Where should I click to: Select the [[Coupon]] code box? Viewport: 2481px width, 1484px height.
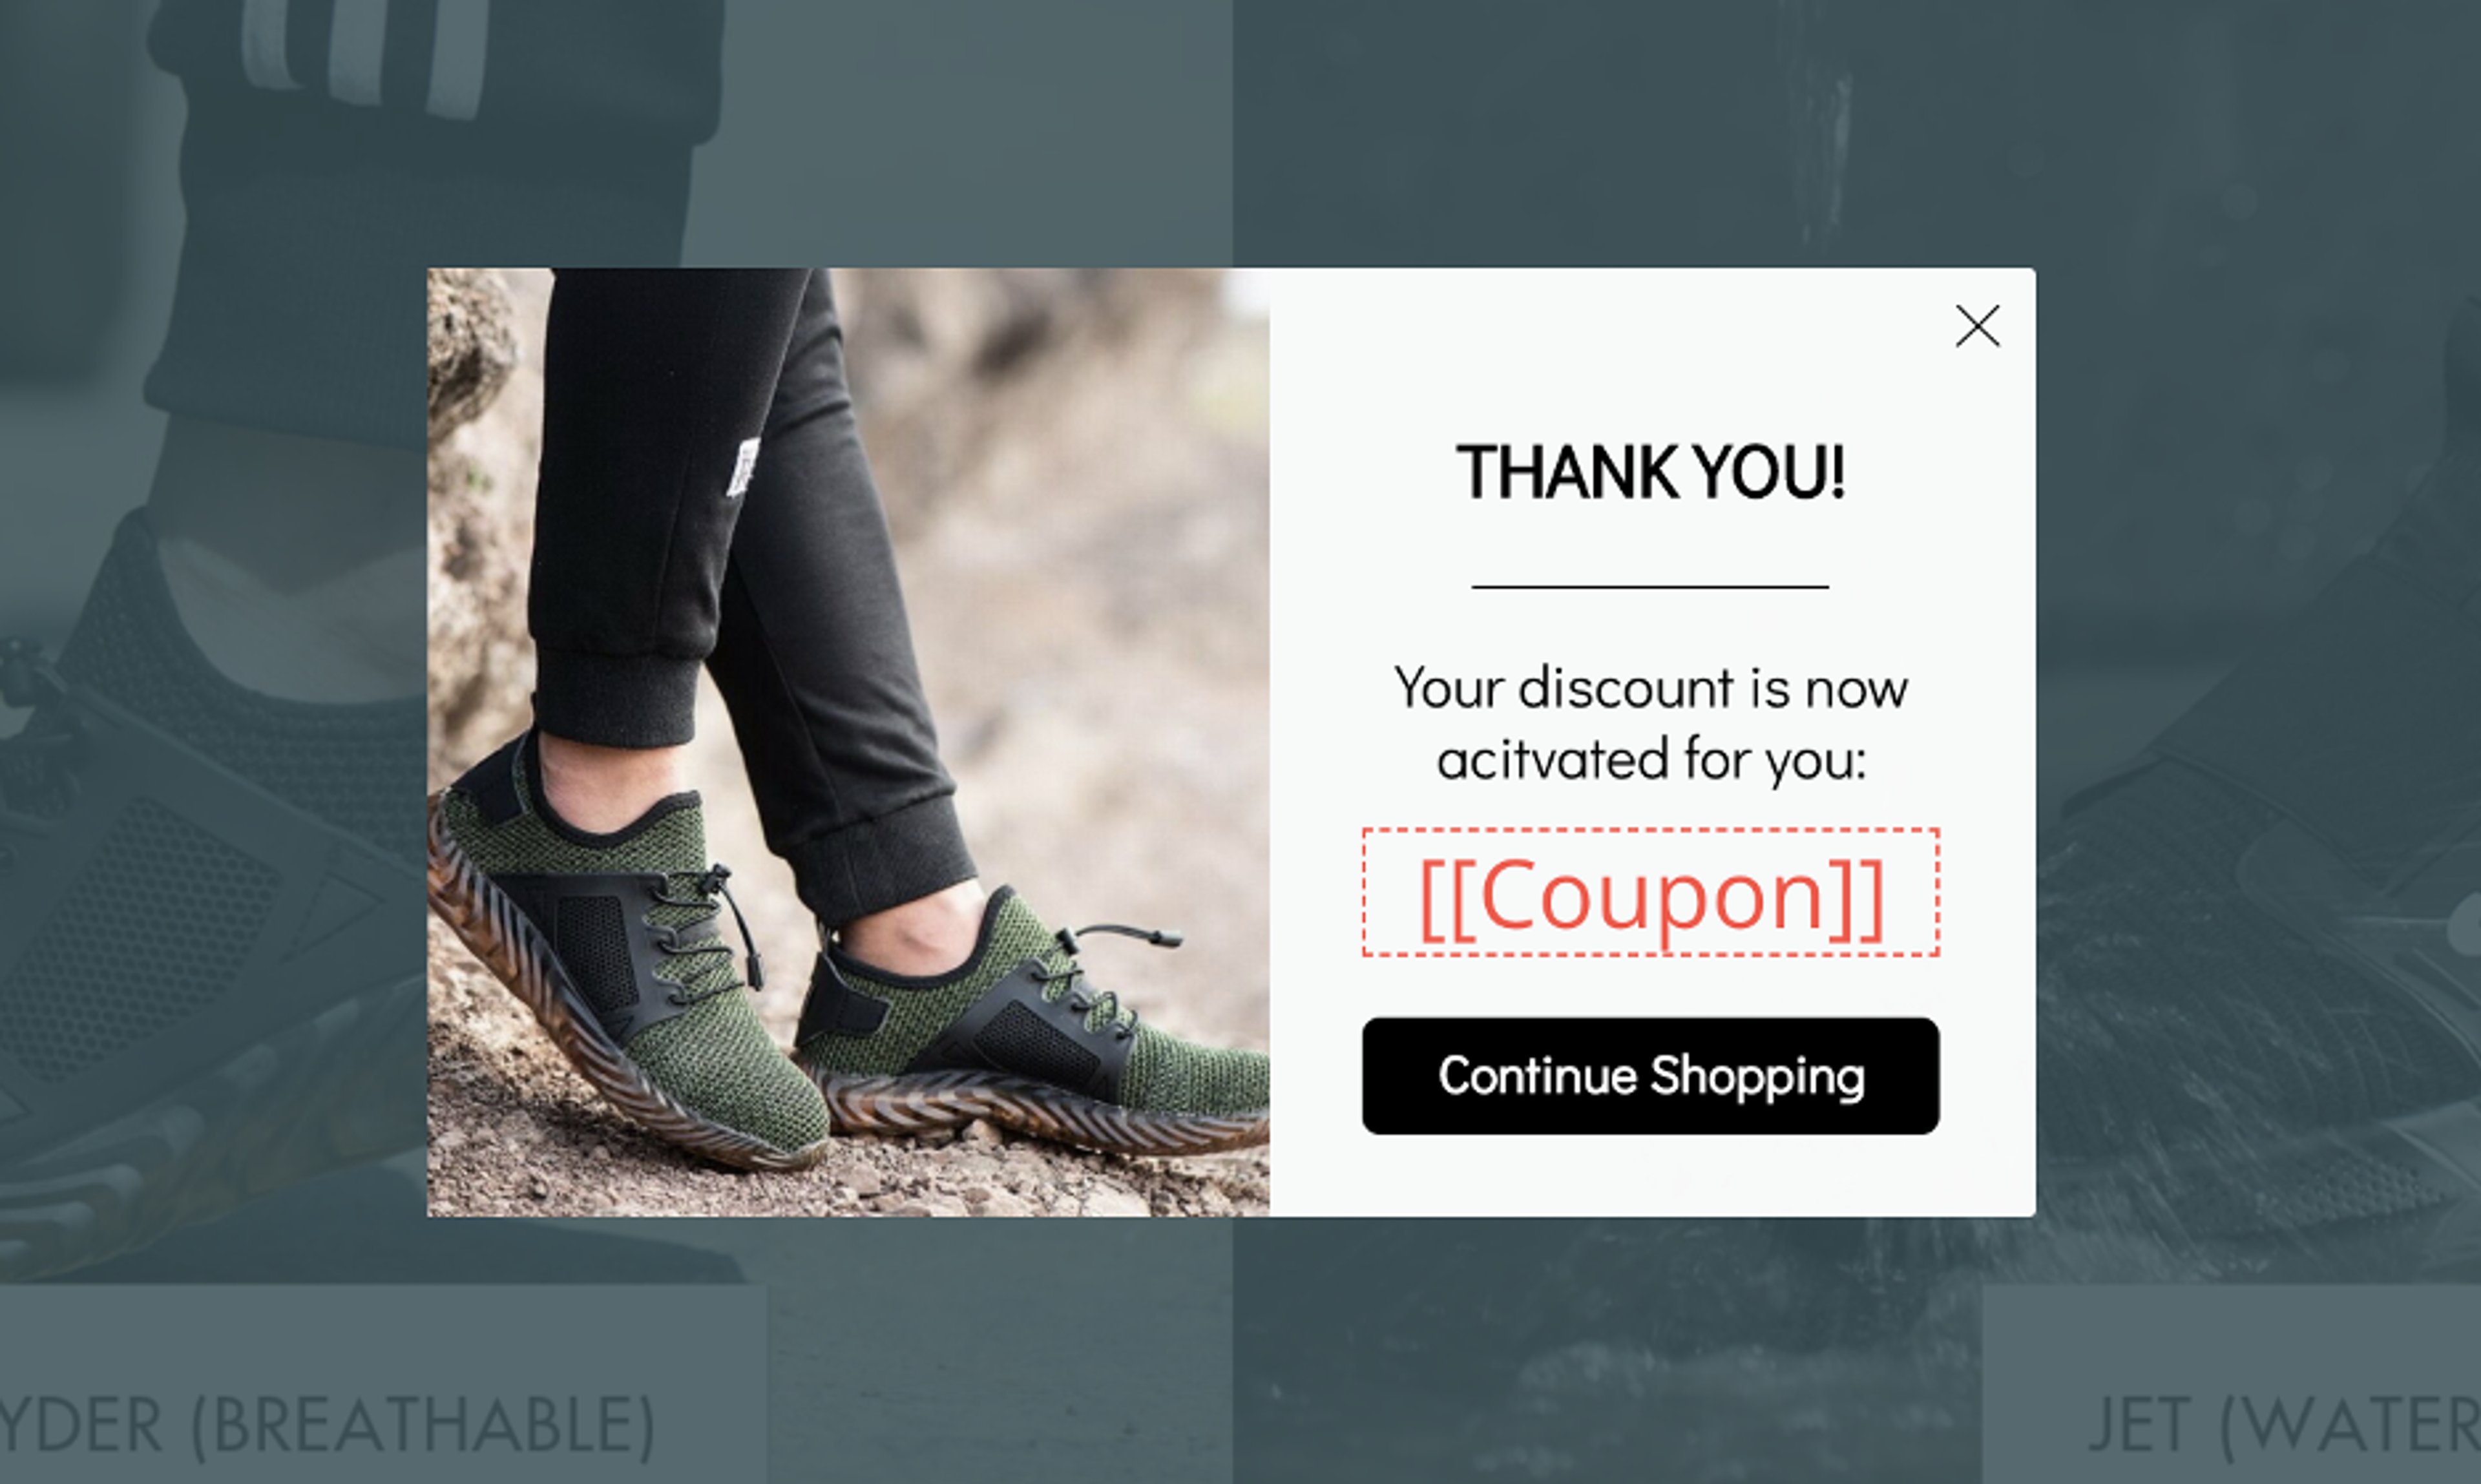[1650, 892]
